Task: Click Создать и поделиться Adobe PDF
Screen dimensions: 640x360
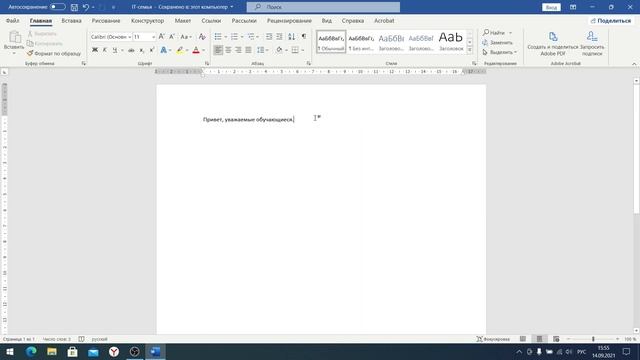Action: [553, 44]
